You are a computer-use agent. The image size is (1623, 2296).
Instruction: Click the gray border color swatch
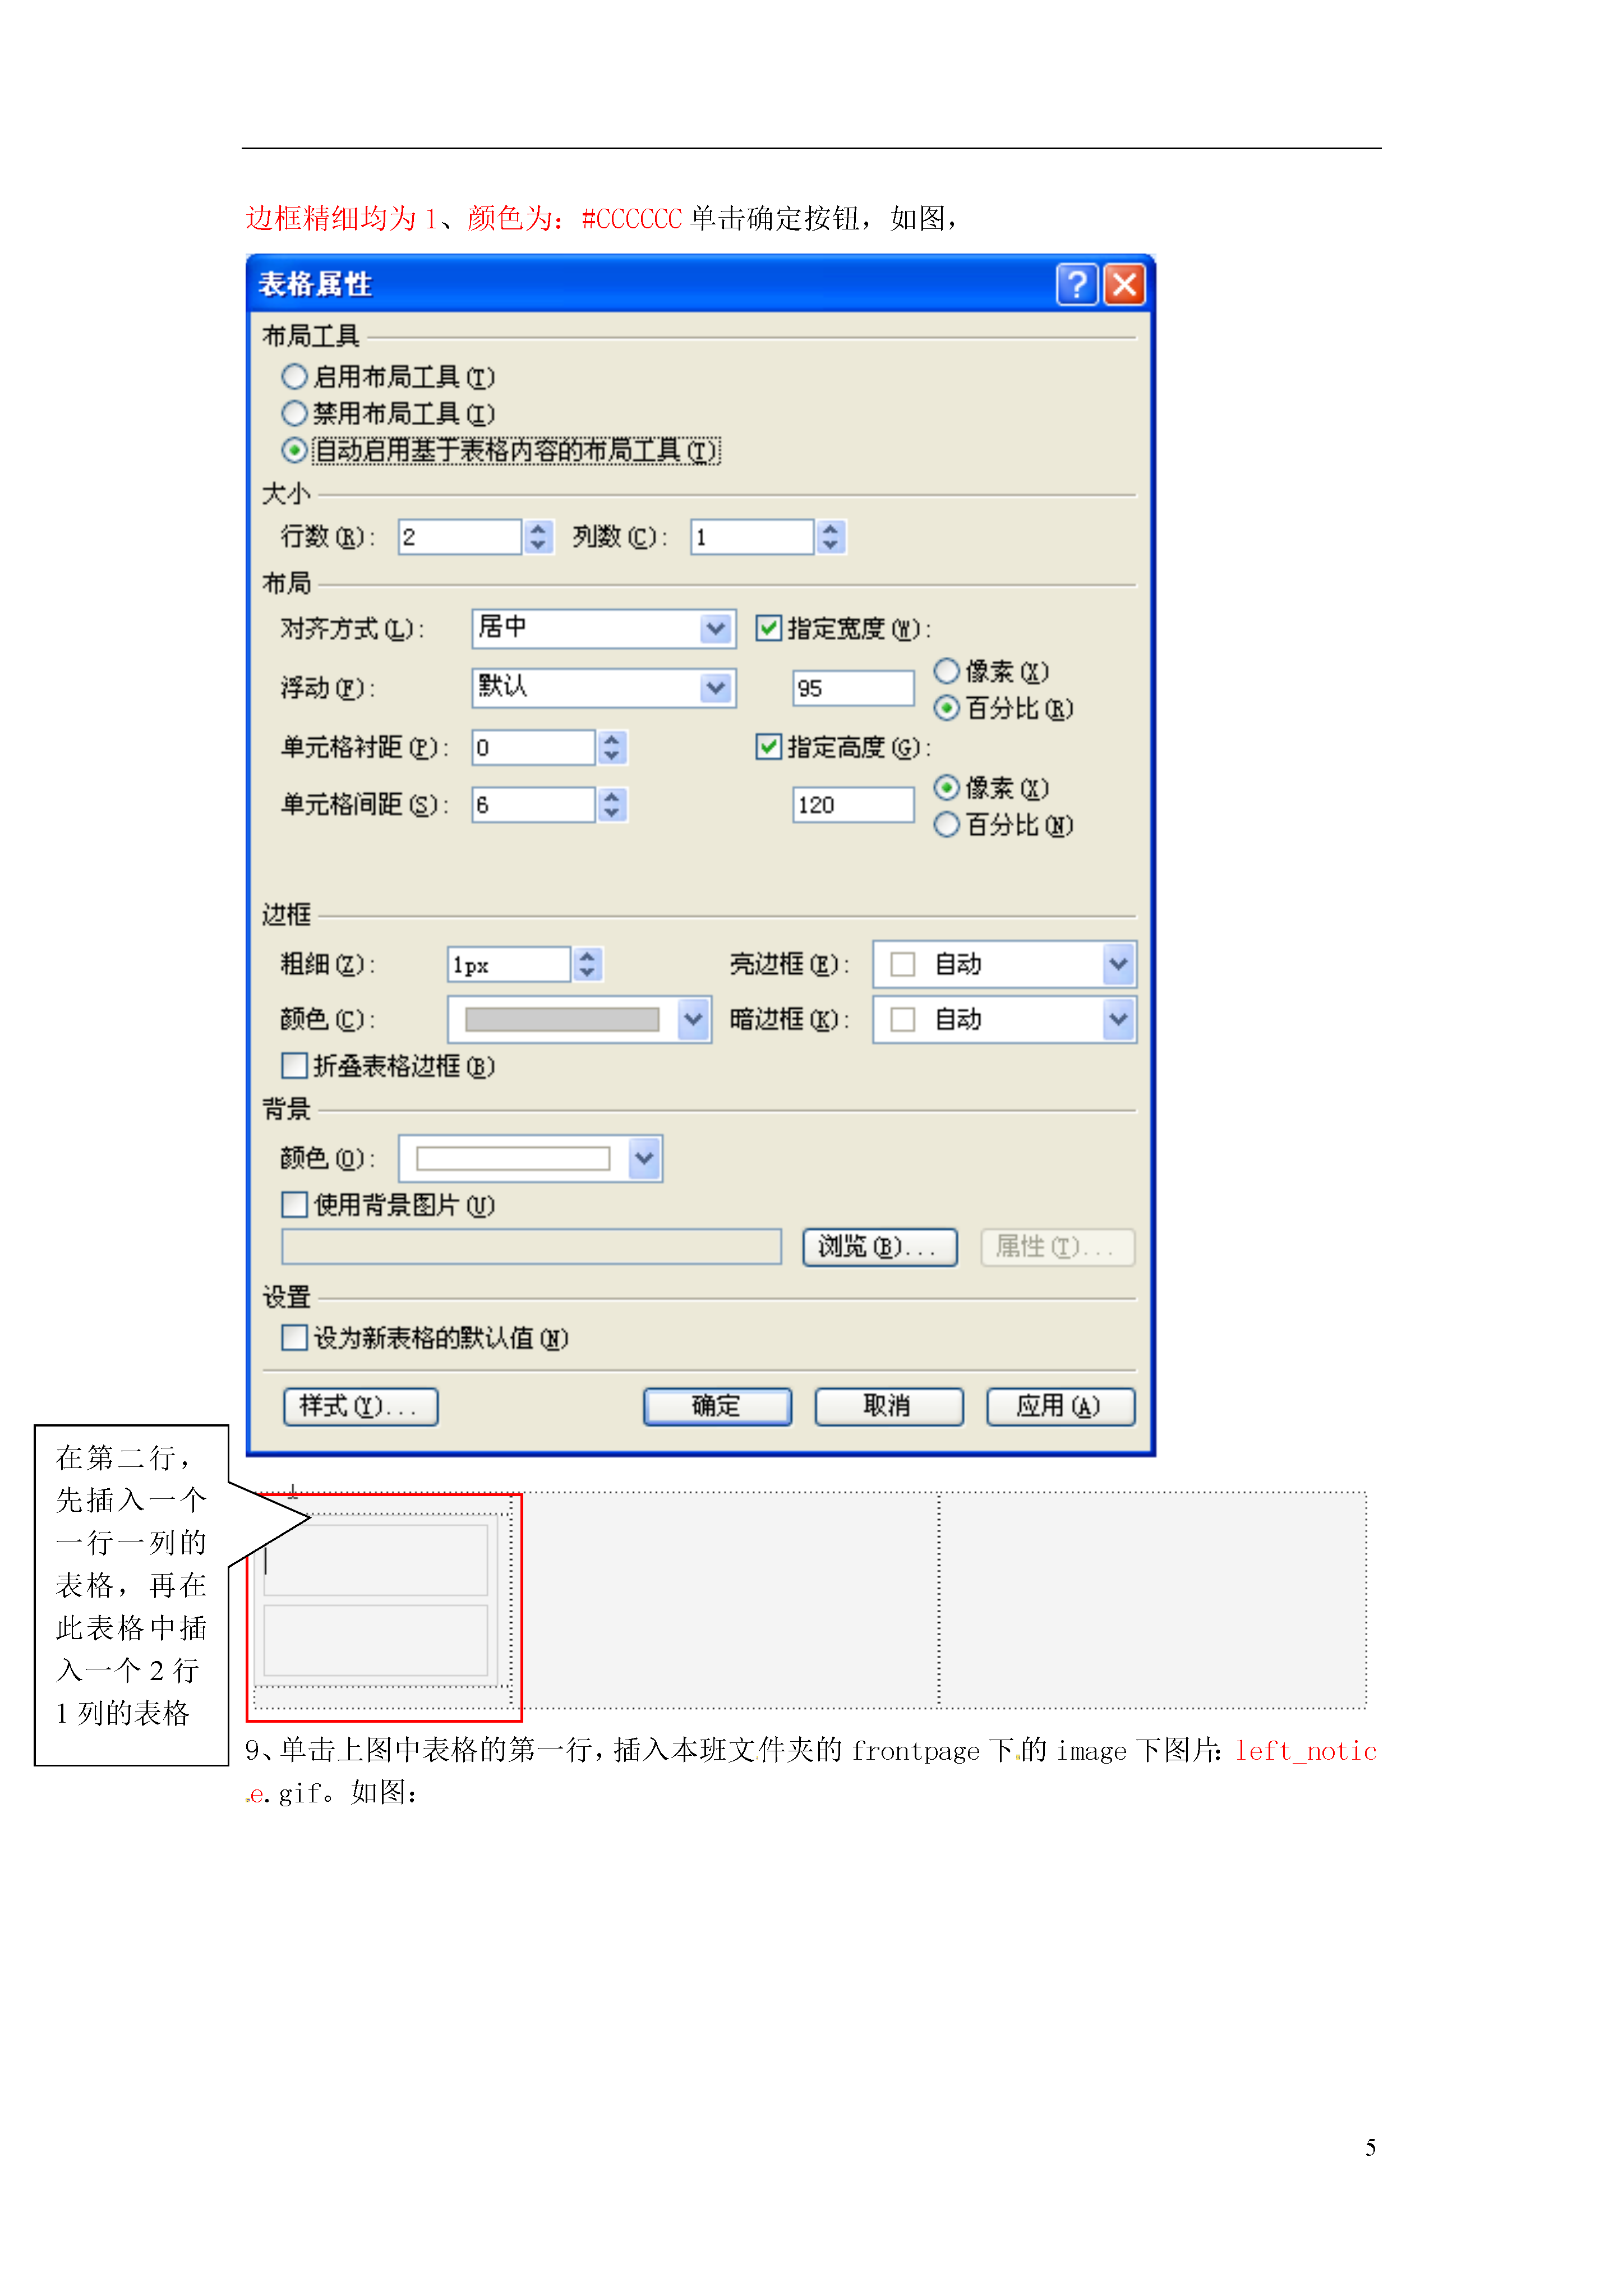(562, 1019)
